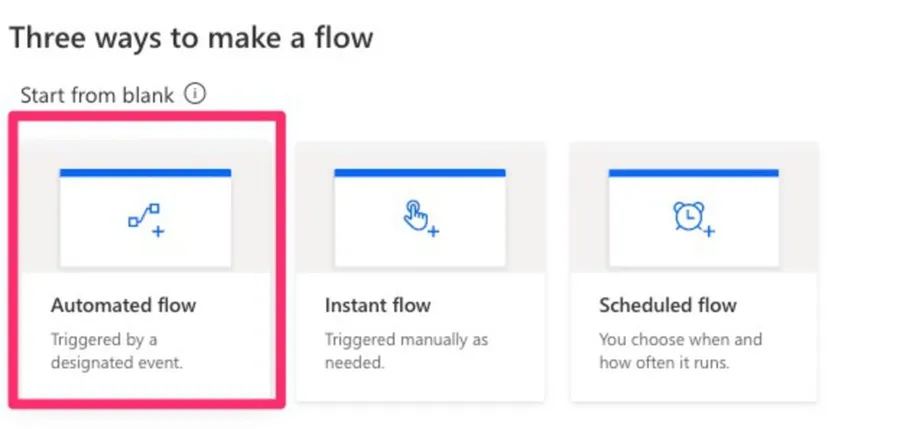Screen dimensions: 900x429
Task: Click the 'Start from blank' label
Action: point(97,95)
